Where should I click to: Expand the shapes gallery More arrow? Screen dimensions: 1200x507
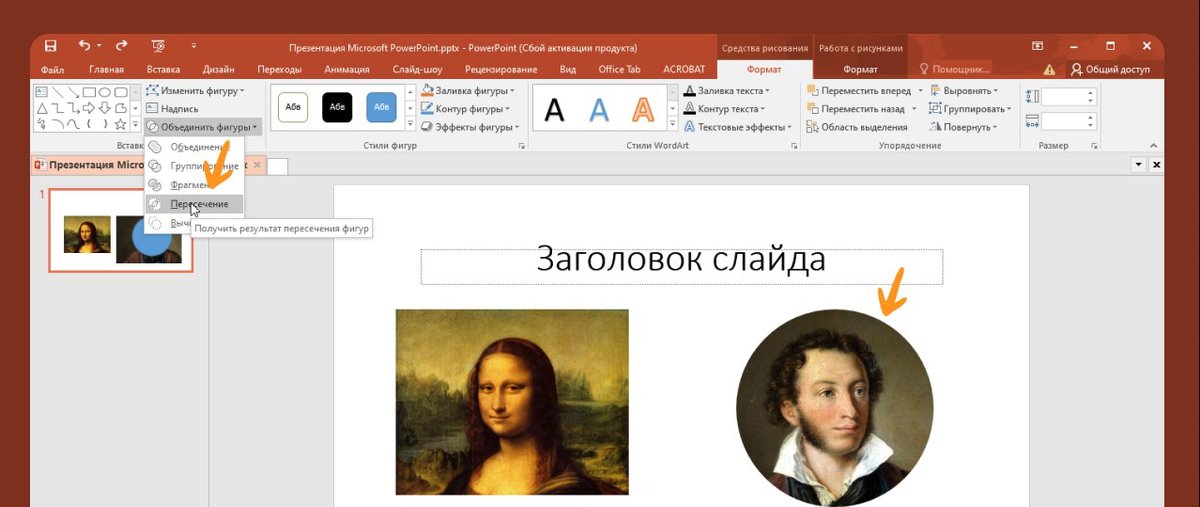tap(136, 125)
